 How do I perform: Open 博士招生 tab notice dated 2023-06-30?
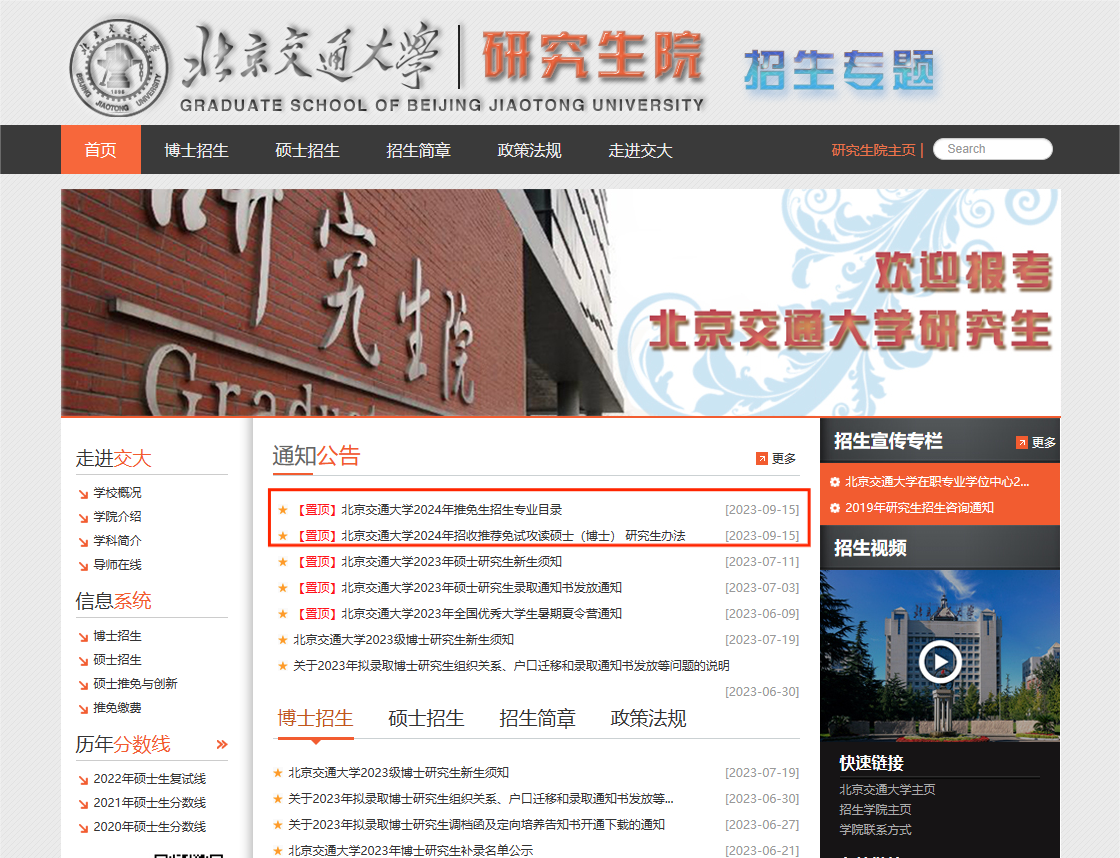point(481,799)
